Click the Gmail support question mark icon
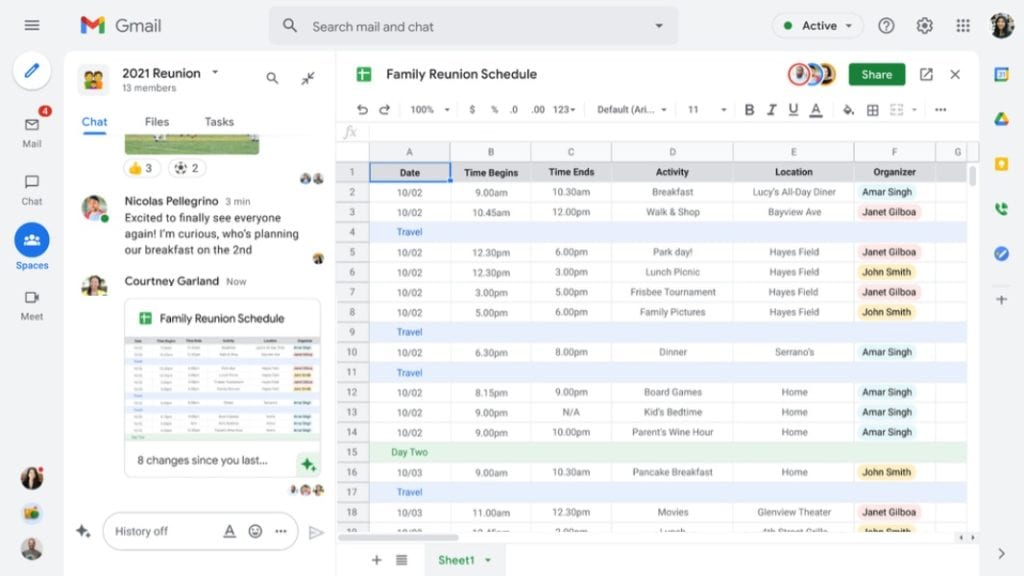 (x=886, y=25)
